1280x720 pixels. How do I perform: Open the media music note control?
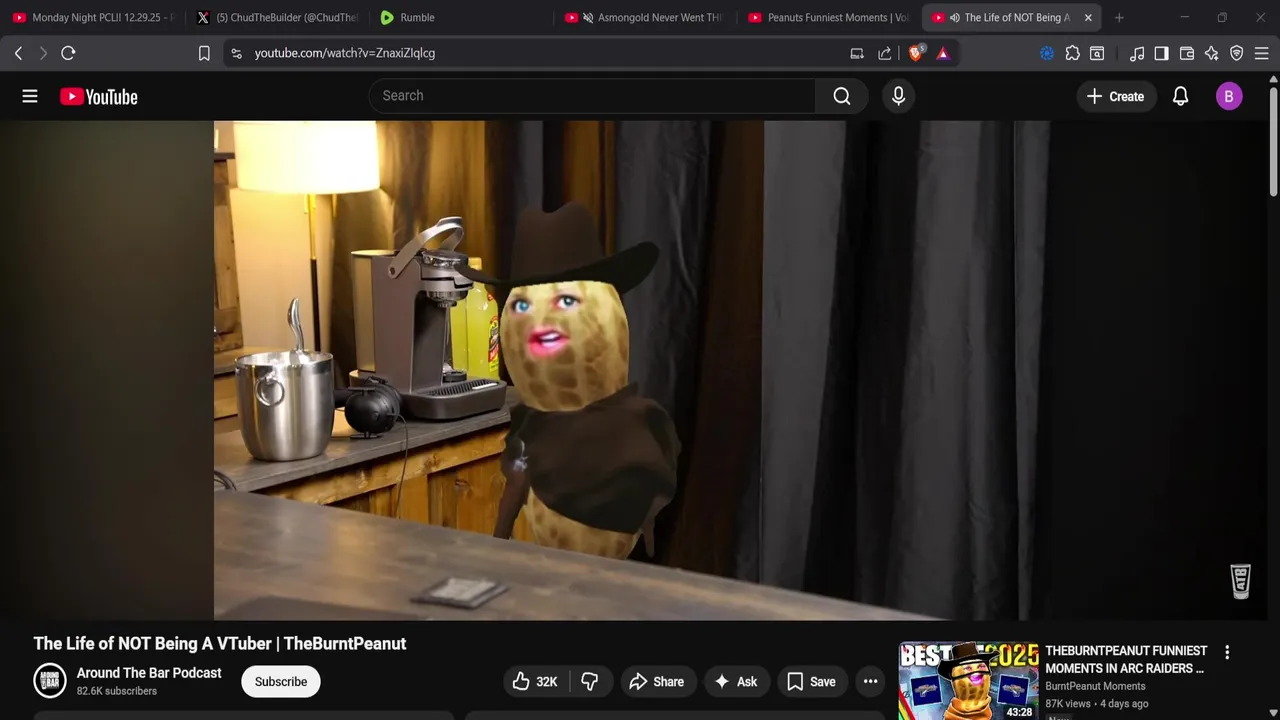coord(1137,53)
